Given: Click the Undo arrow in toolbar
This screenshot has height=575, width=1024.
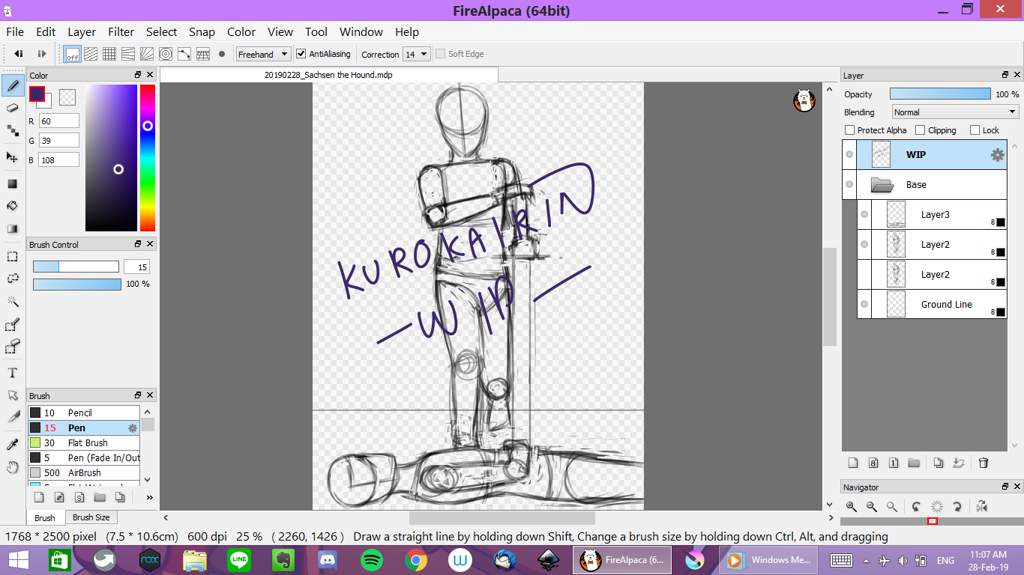Looking at the screenshot, I should click(x=19, y=54).
